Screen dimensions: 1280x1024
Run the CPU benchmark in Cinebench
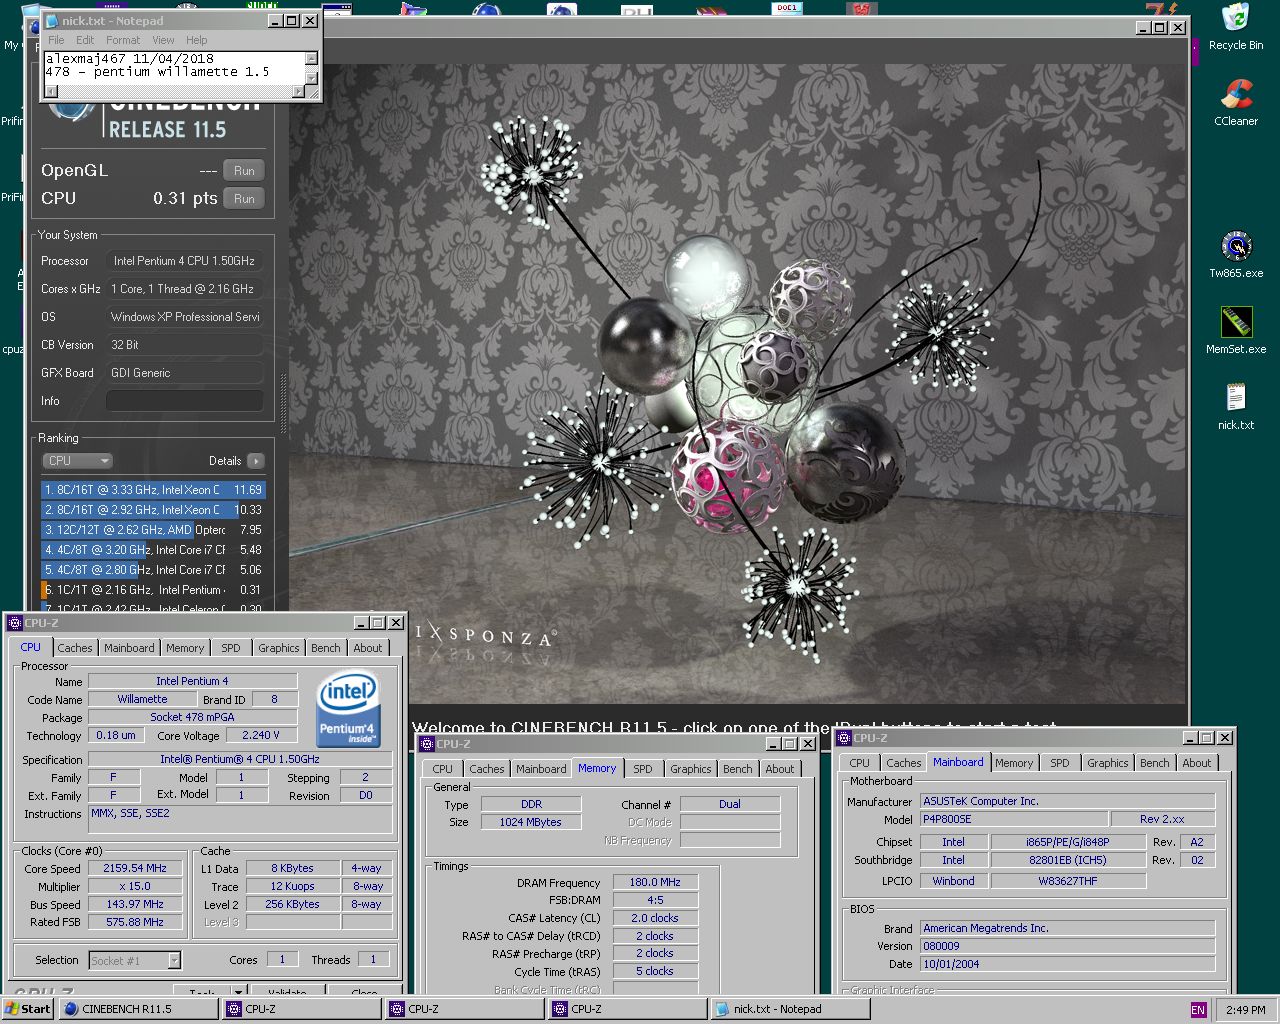(244, 199)
